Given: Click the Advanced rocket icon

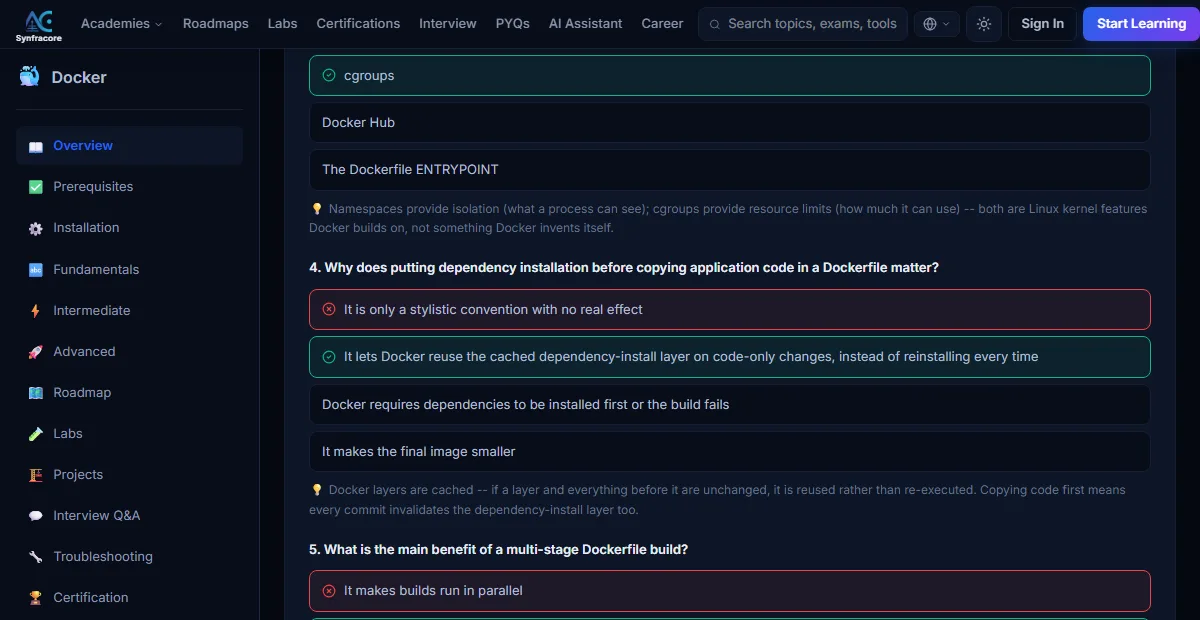Looking at the screenshot, I should [x=36, y=352].
